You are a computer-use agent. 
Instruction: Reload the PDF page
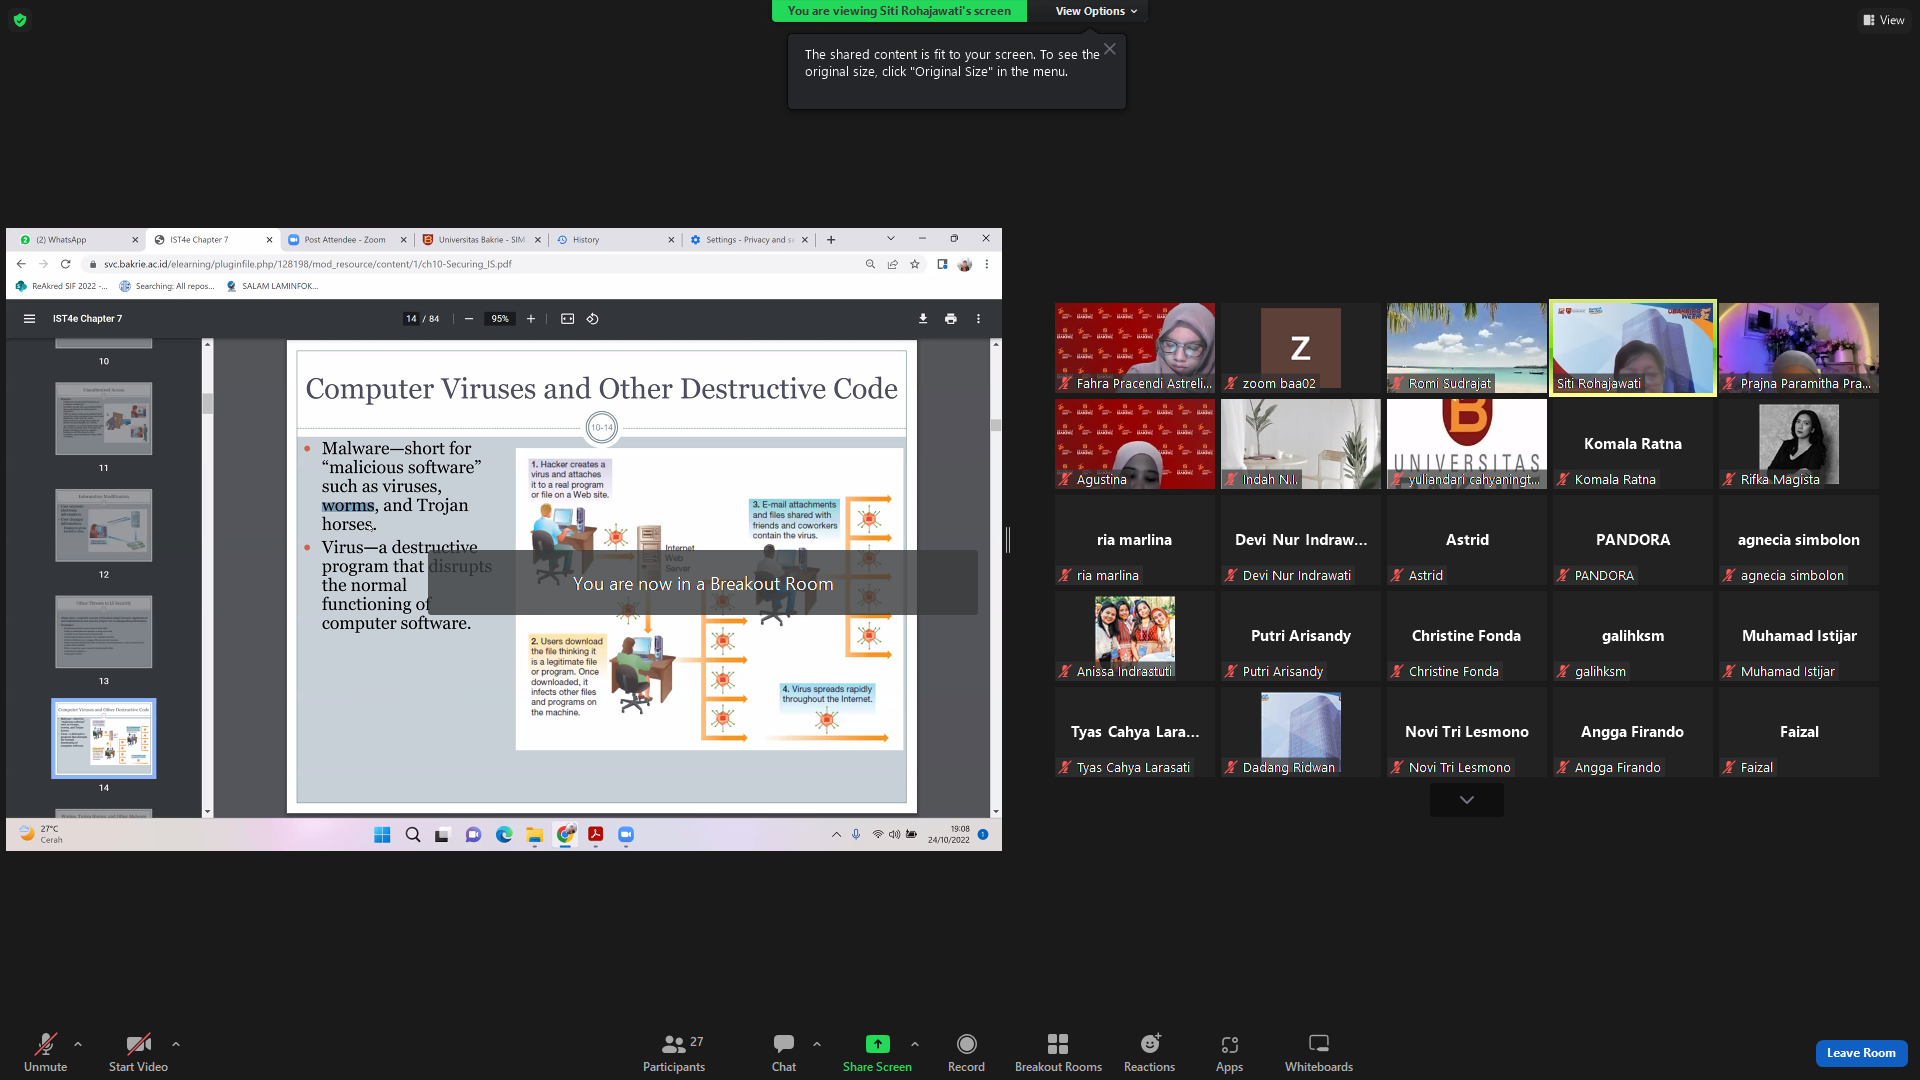[66, 264]
